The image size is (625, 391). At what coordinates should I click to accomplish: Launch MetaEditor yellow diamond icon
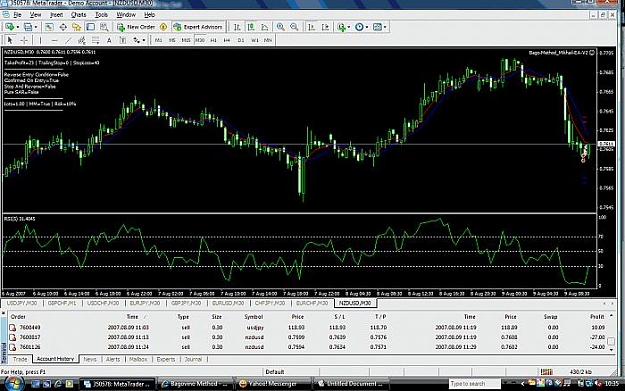coord(163,27)
